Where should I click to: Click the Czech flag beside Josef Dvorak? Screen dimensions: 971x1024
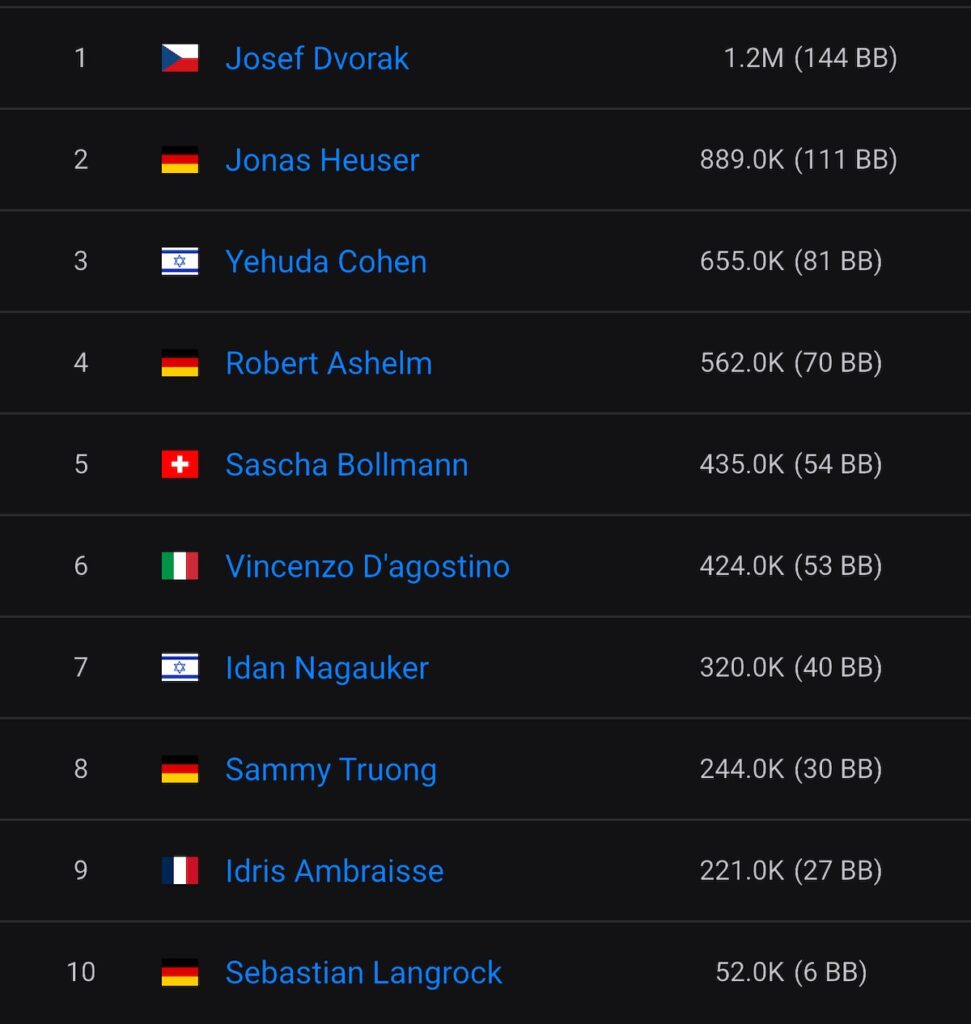coord(180,58)
